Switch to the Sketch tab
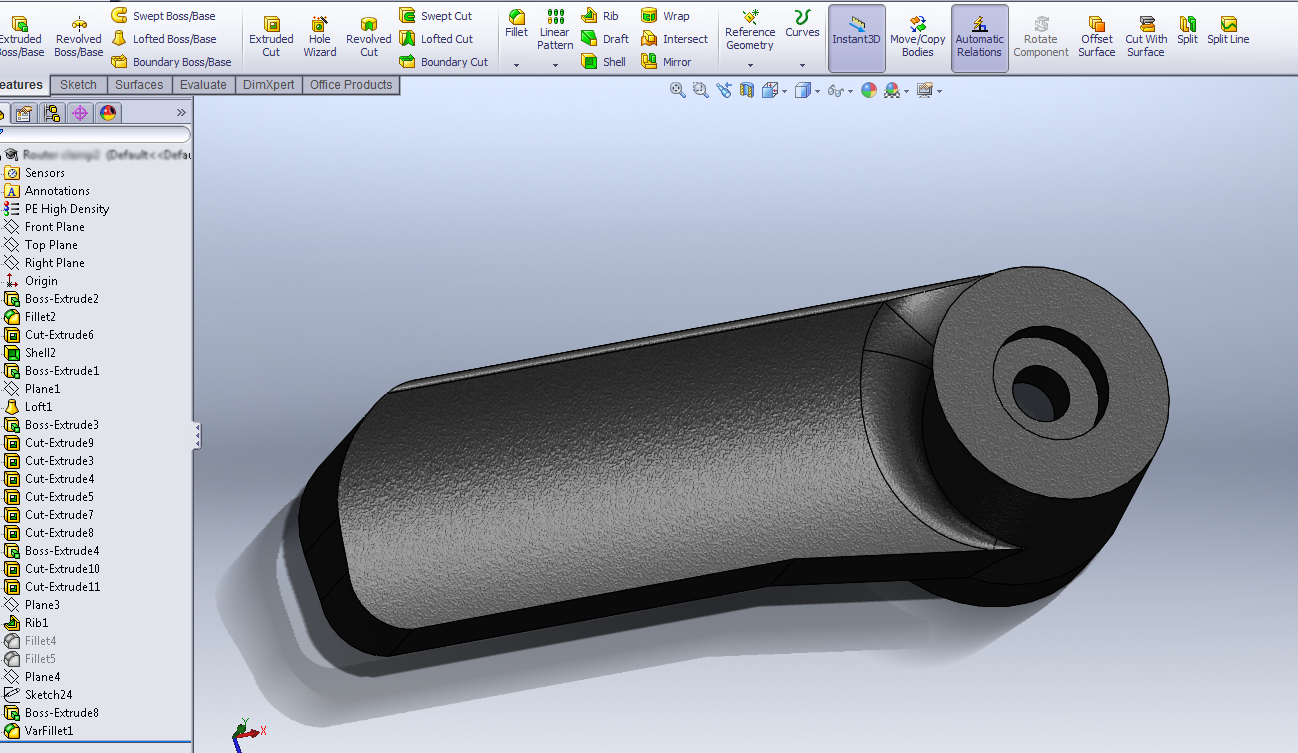This screenshot has width=1298, height=753. pos(78,85)
